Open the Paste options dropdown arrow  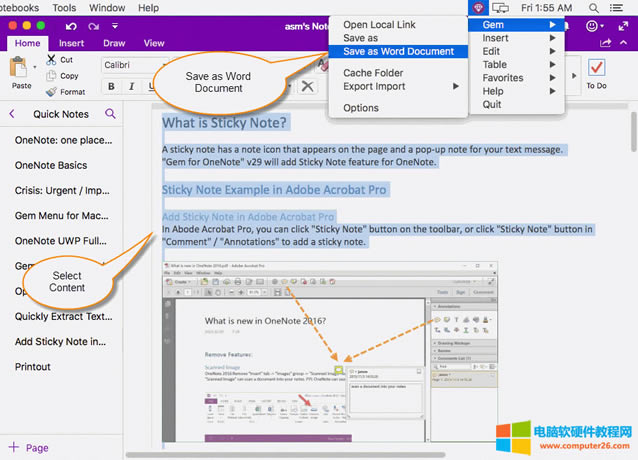click(x=34, y=68)
